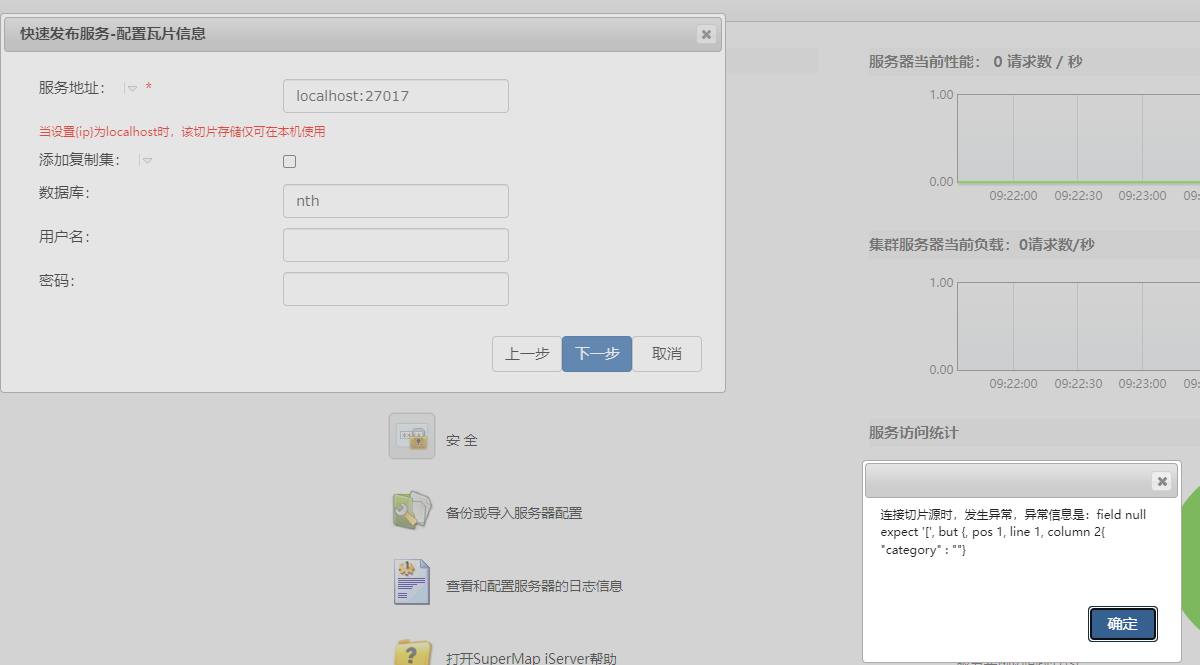Screen dimensions: 1200x665
Task: Select the error message text in popup
Action: pos(1013,532)
